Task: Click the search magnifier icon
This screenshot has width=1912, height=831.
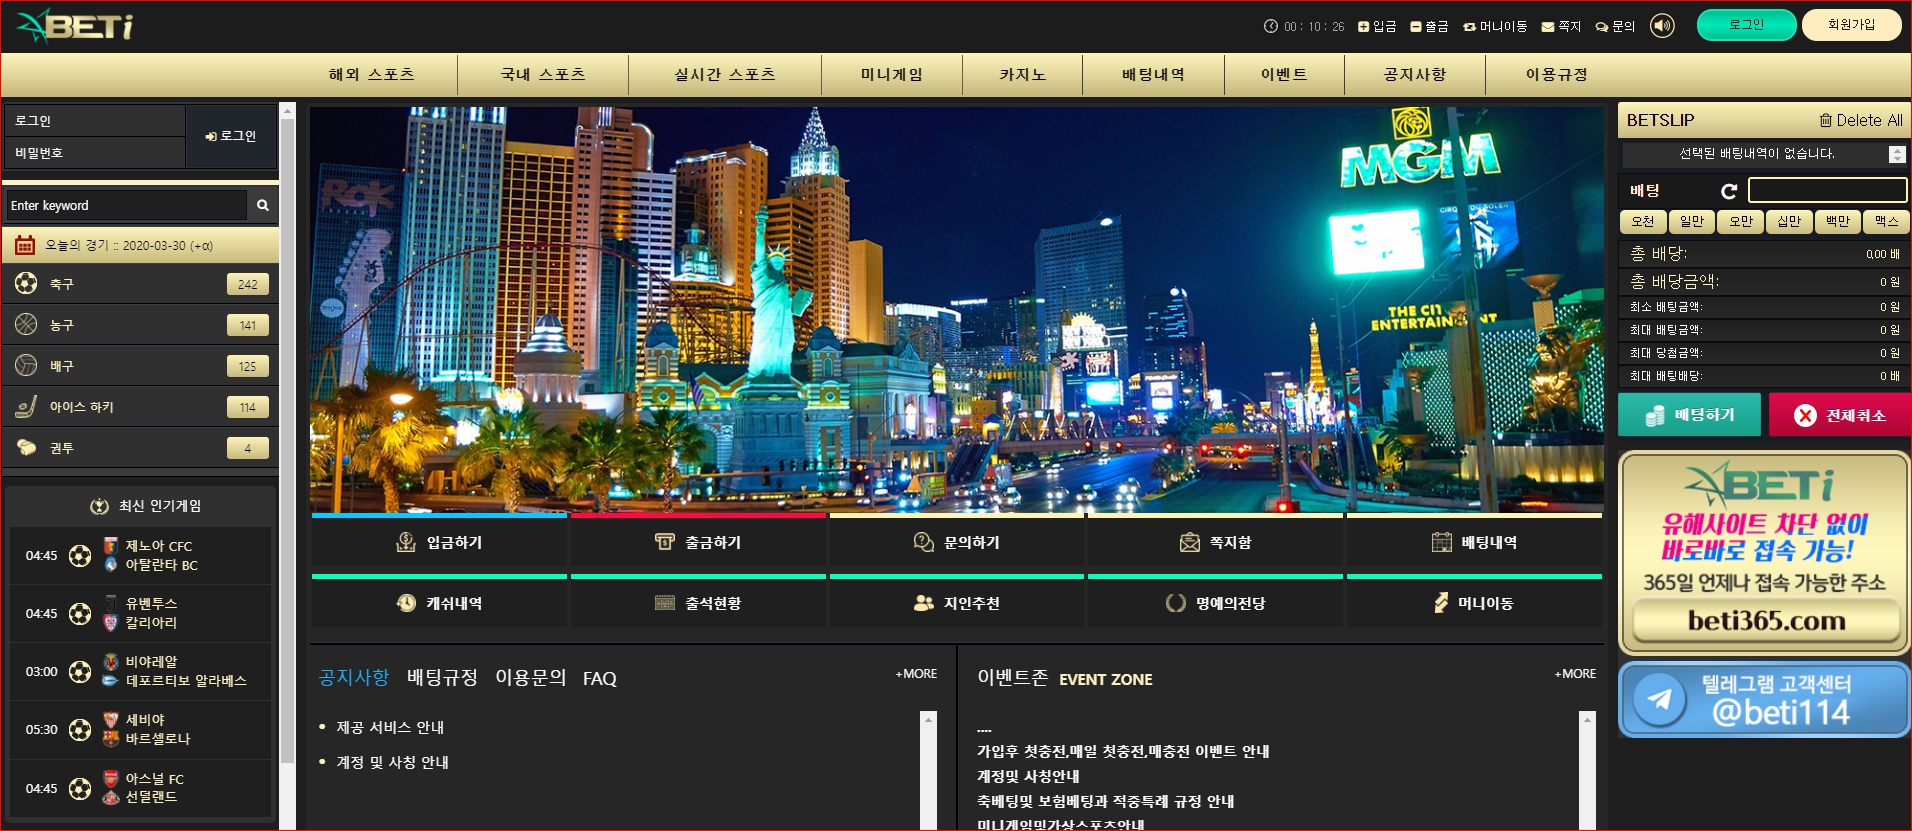Action: (x=263, y=205)
